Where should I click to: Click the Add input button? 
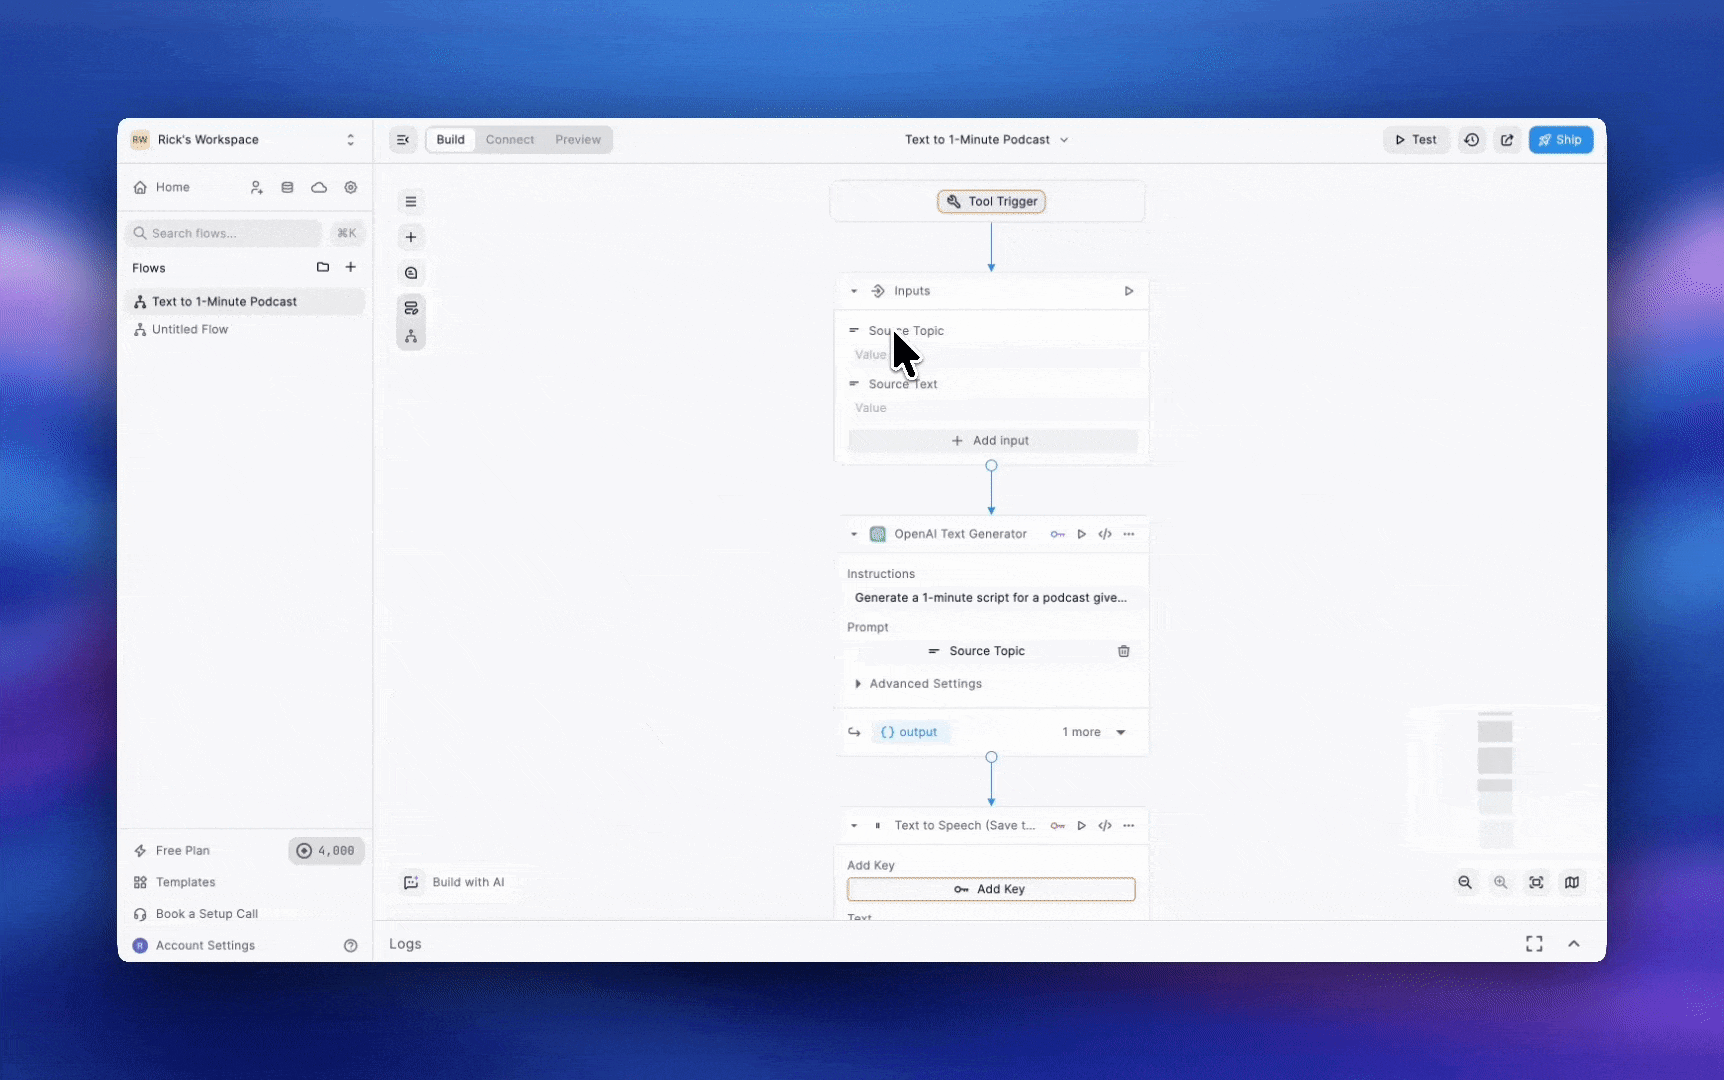coord(992,441)
